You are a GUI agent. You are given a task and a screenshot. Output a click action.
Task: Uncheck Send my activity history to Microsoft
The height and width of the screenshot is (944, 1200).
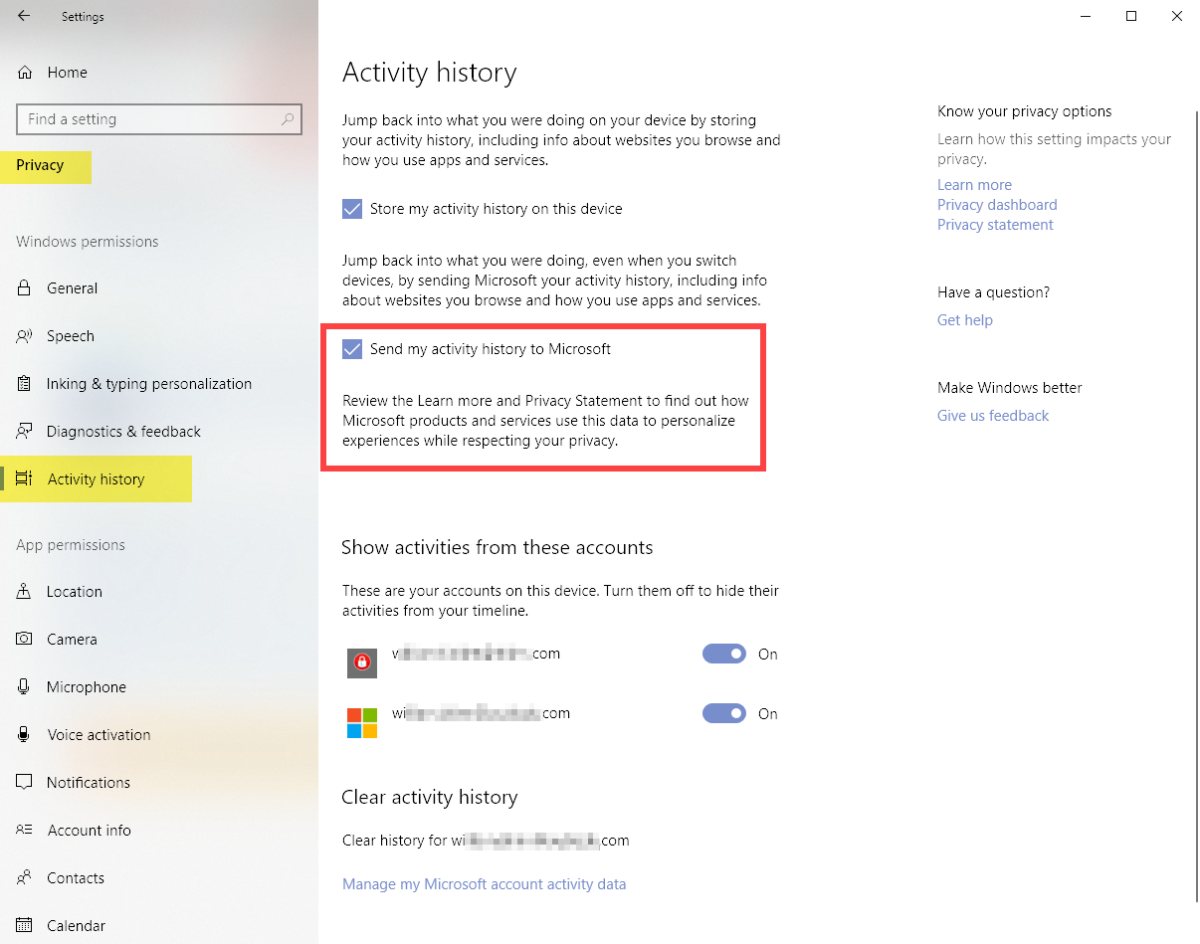coord(352,349)
